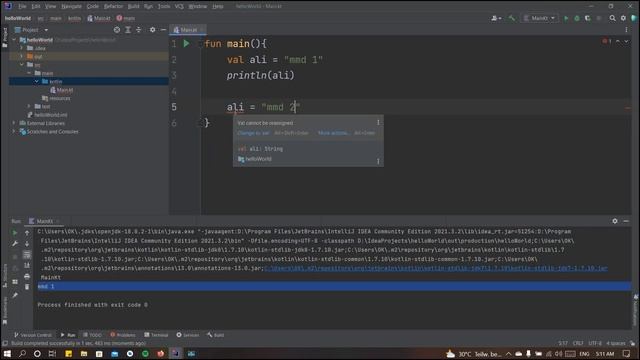The height and width of the screenshot is (360, 640).
Task: Collapse all nodes in Project panel toolbar
Action: (x=138, y=30)
